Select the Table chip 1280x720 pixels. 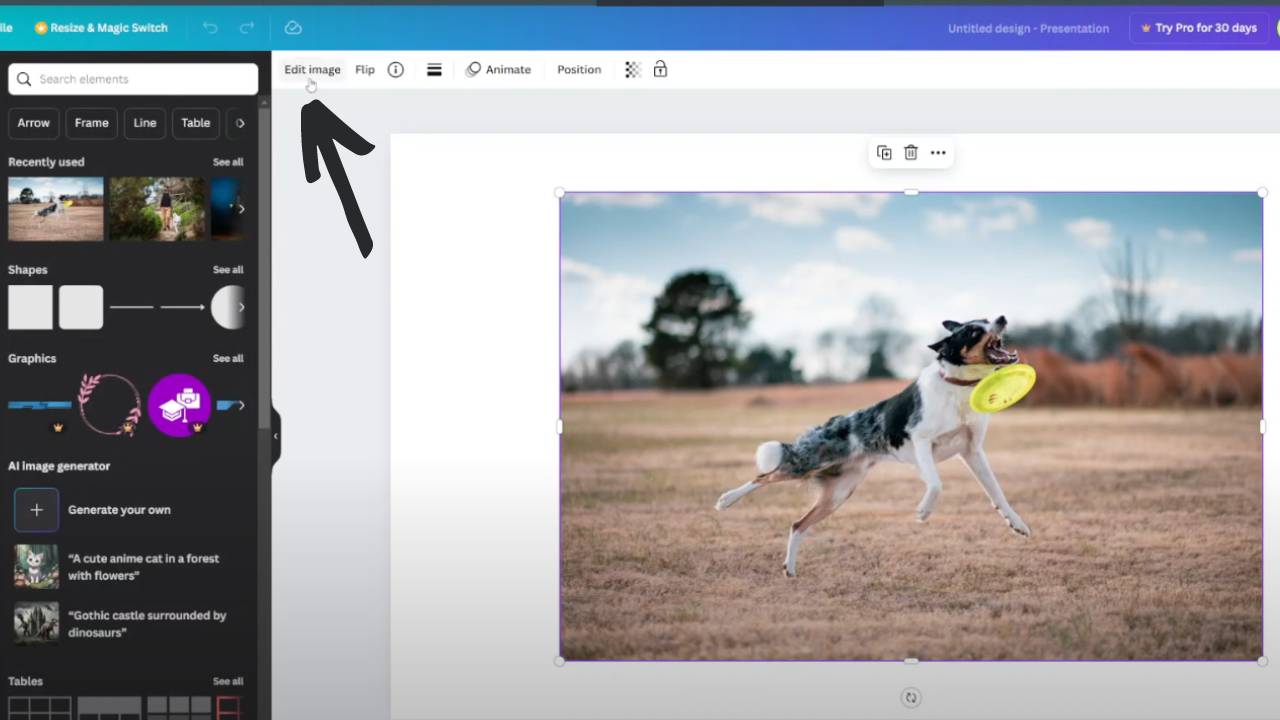(196, 123)
